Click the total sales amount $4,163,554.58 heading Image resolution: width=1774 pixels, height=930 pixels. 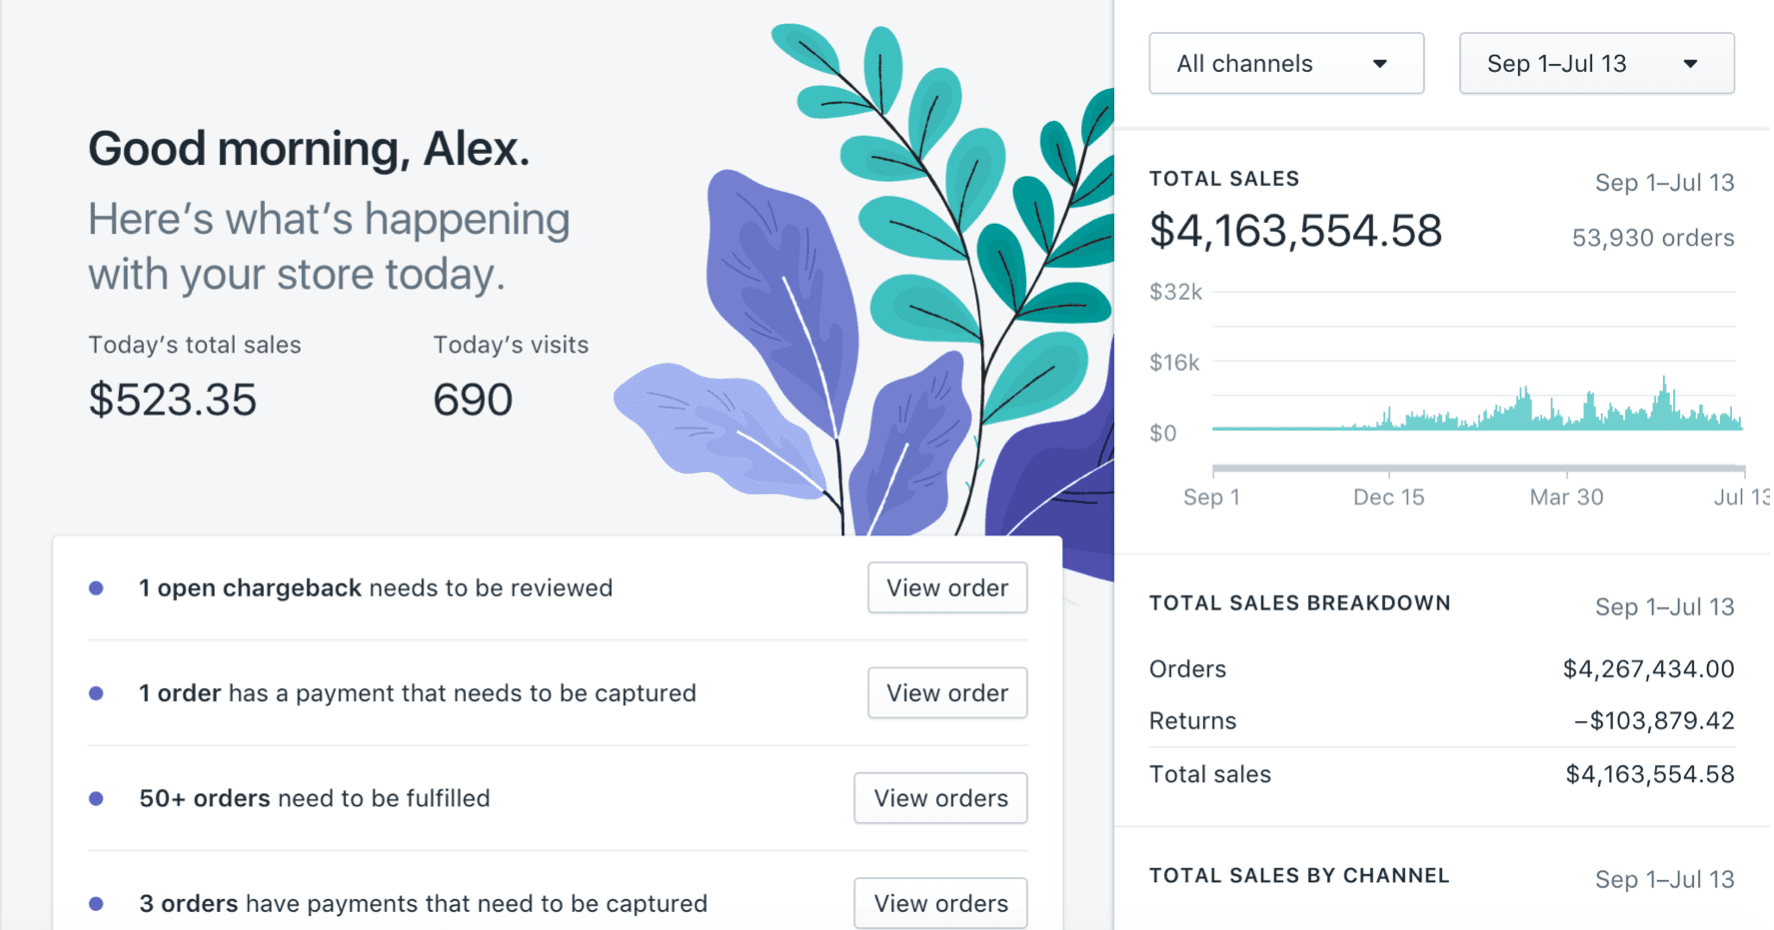point(1295,231)
